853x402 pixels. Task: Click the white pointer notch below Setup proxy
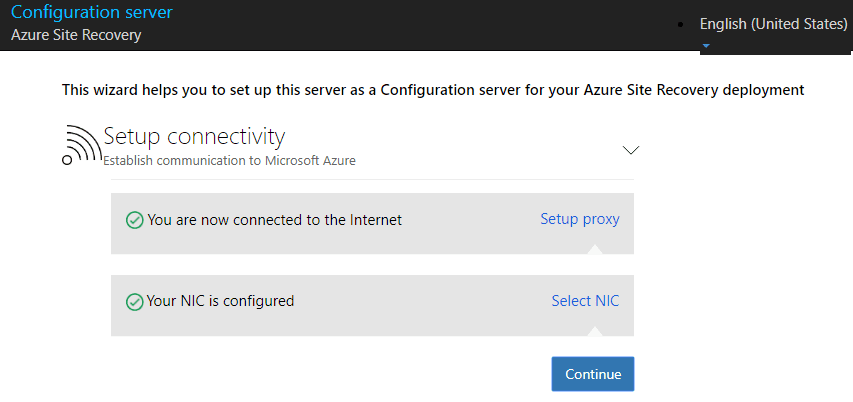[x=597, y=248]
